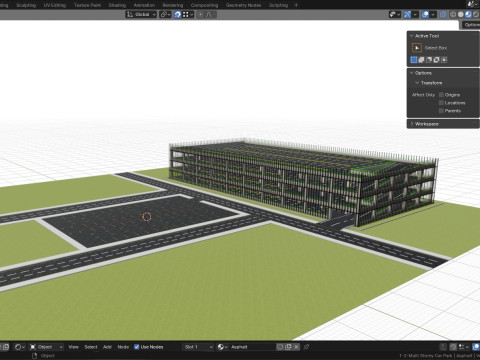Open the Slot 1 material slot dropdown

click(x=198, y=347)
